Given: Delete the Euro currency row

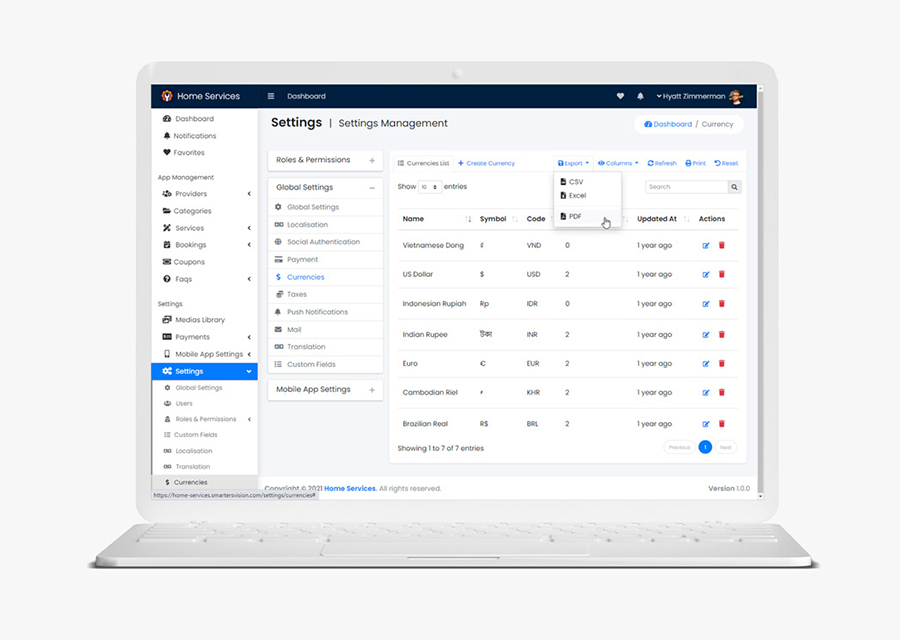Looking at the screenshot, I should (x=721, y=363).
